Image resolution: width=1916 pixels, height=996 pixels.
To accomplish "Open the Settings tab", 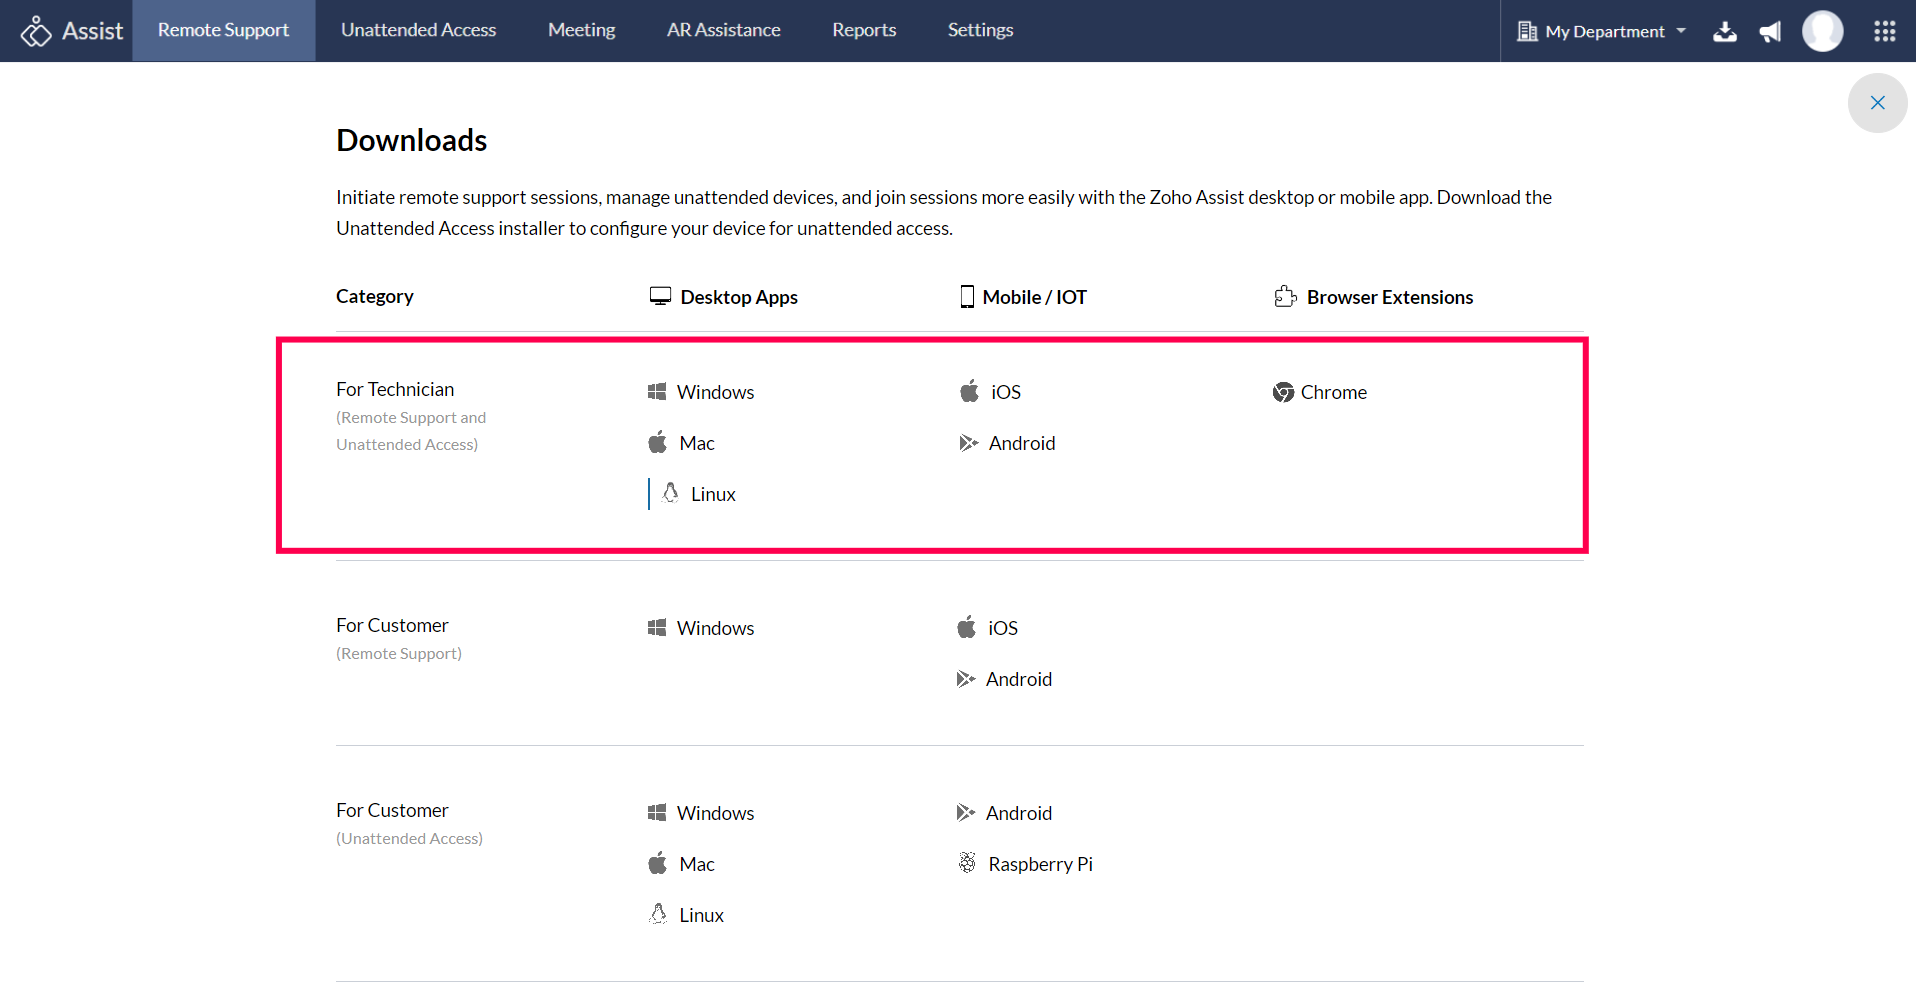I will pos(980,30).
